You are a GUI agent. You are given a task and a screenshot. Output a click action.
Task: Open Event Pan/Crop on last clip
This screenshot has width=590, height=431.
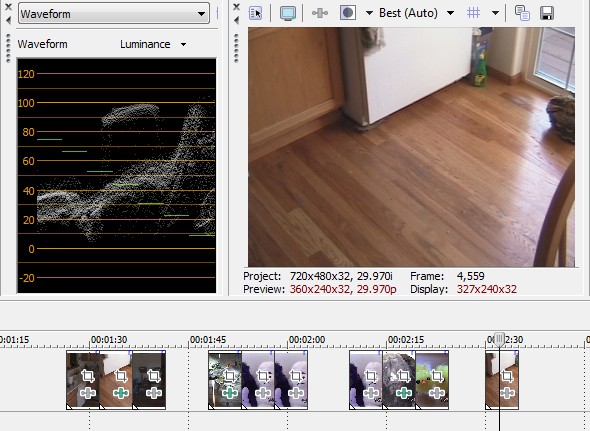coord(506,376)
